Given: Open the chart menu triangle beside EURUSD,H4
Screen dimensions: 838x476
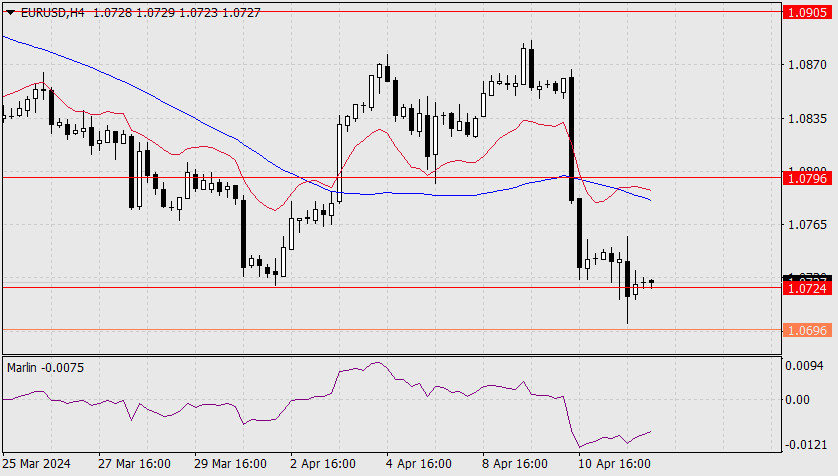Looking at the screenshot, I should click(10, 12).
